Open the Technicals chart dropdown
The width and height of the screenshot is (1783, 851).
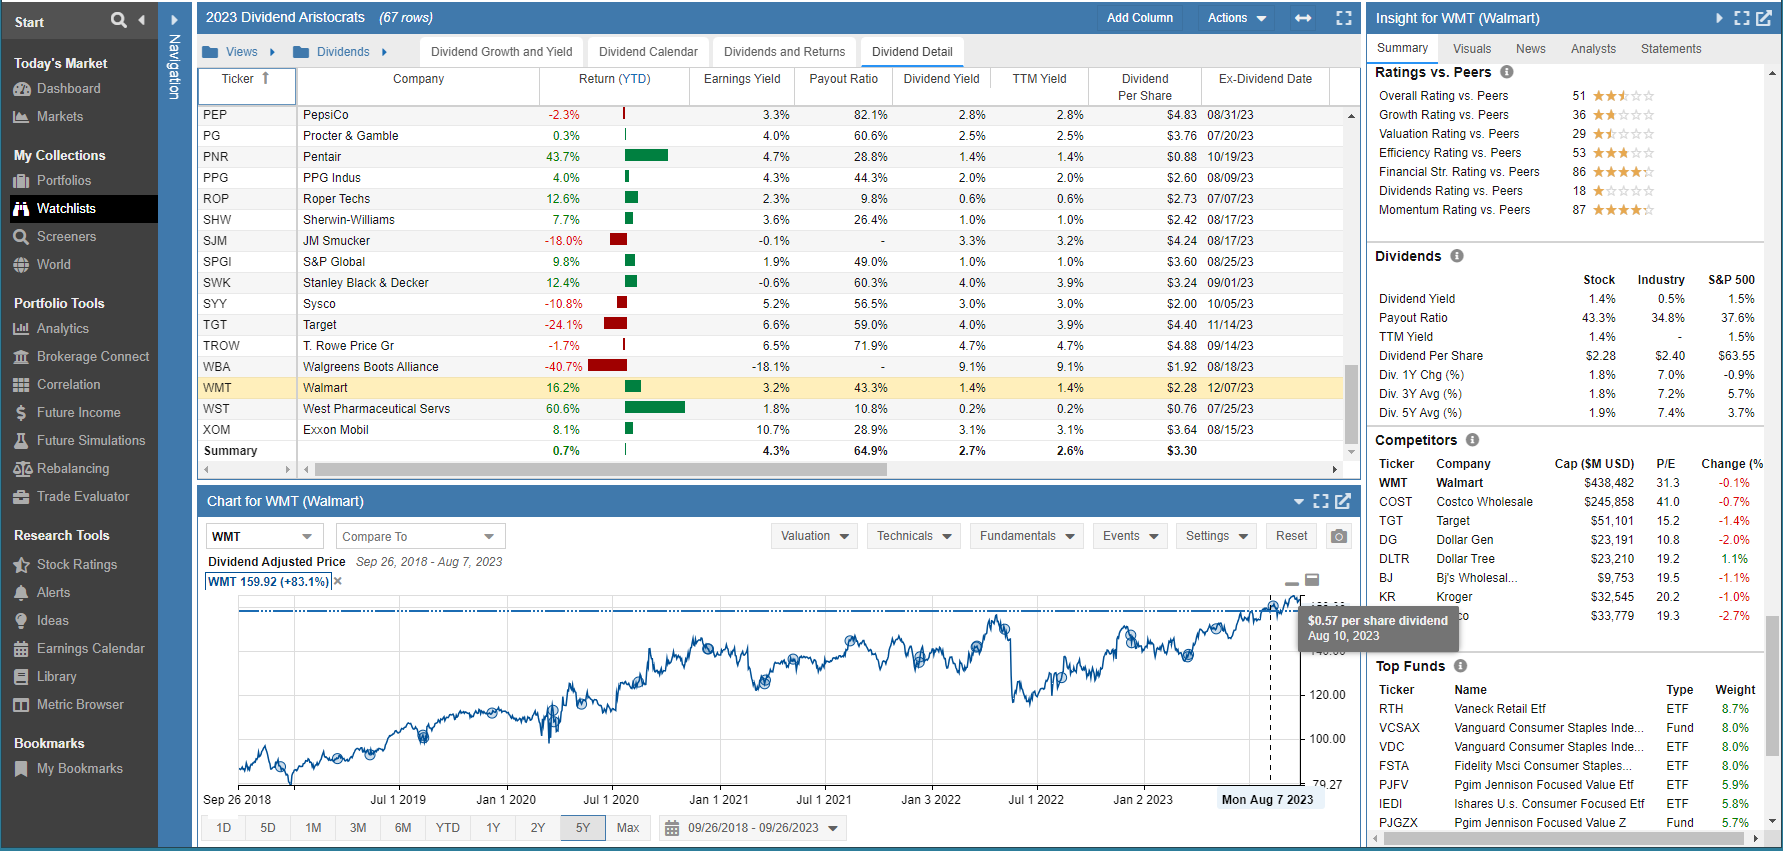pyautogui.click(x=914, y=536)
